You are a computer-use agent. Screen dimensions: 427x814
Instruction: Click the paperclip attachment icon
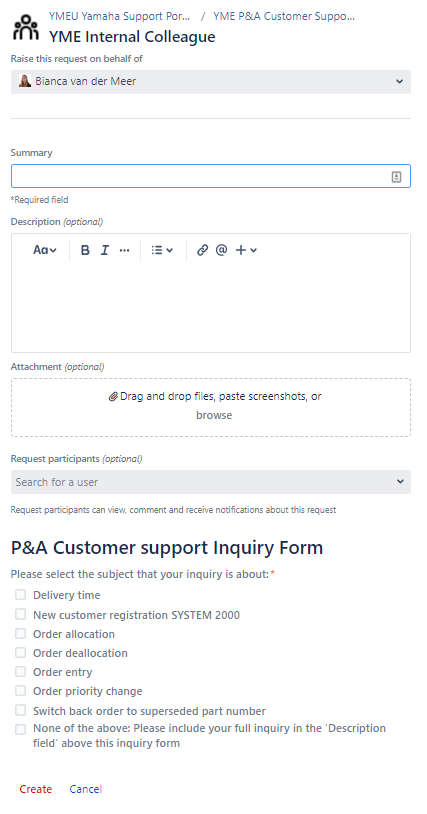coord(114,397)
